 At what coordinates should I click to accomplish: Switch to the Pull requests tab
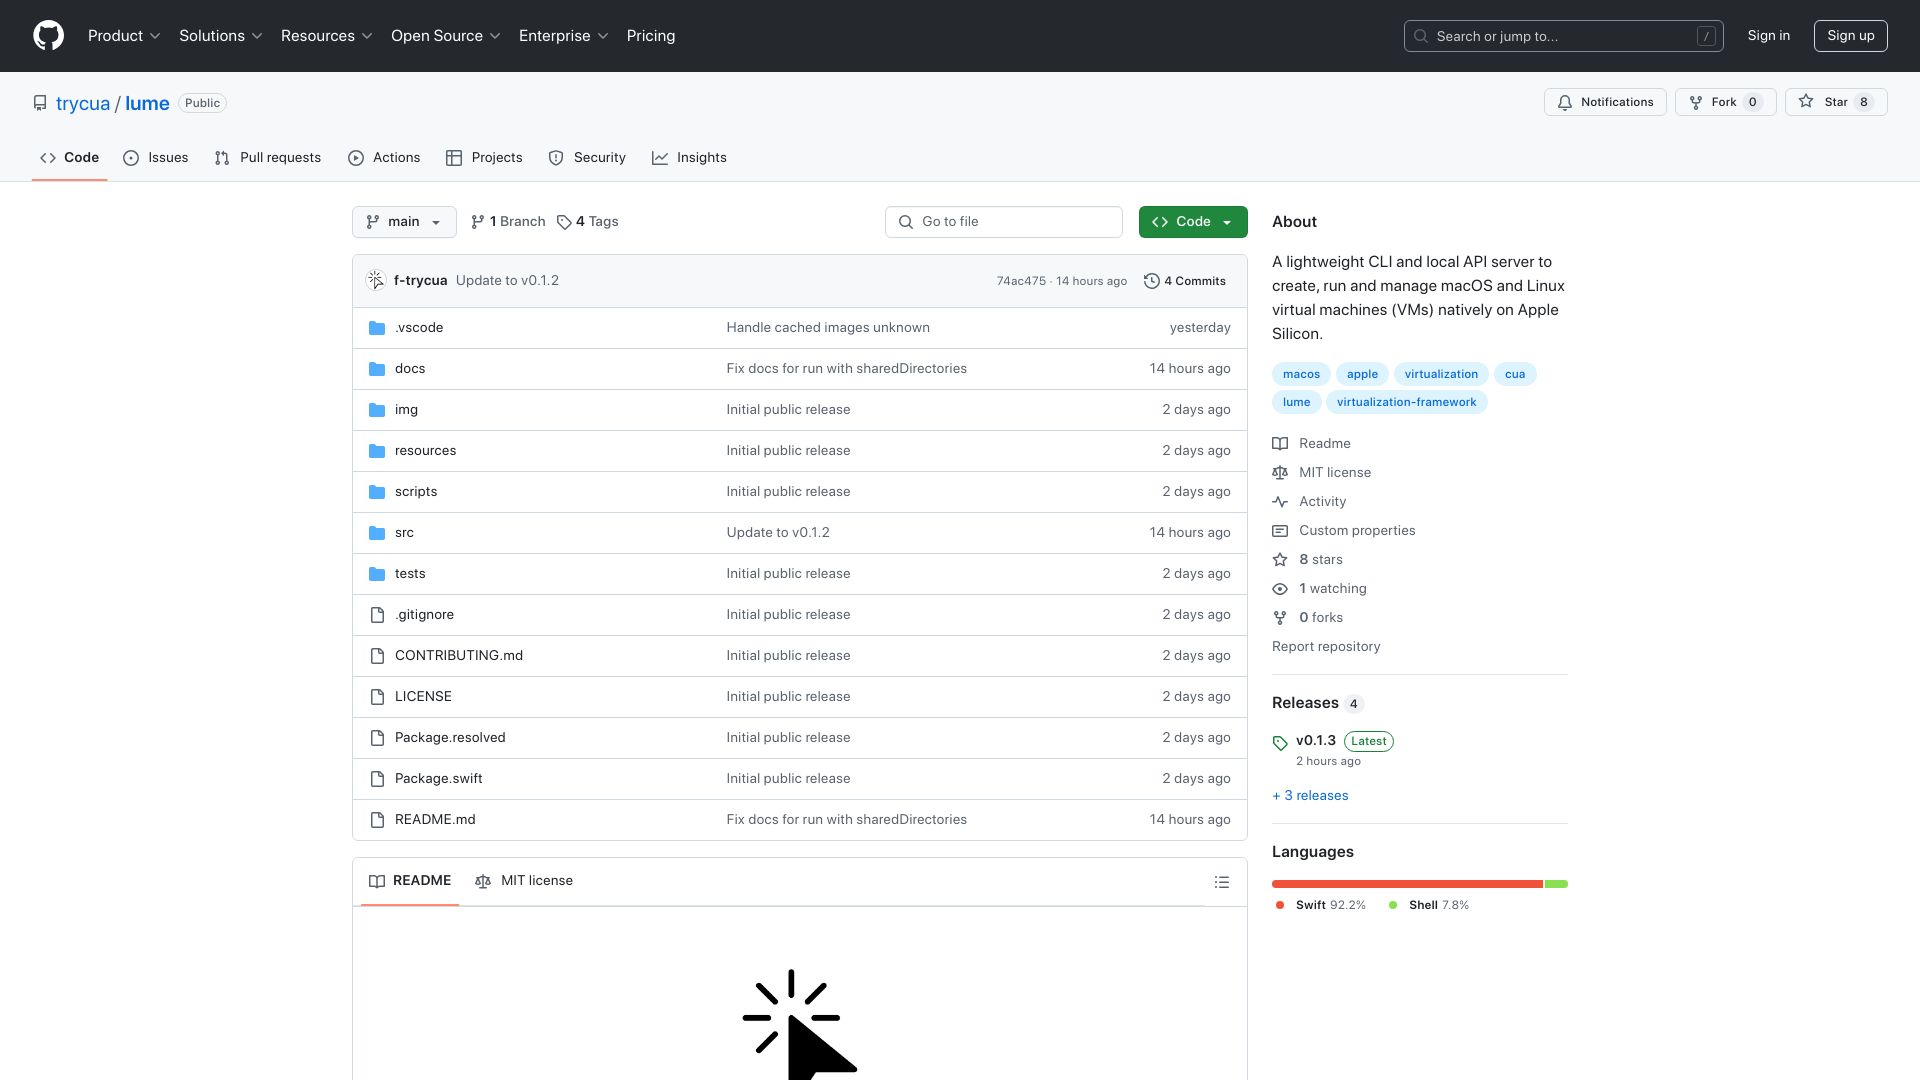coord(268,158)
